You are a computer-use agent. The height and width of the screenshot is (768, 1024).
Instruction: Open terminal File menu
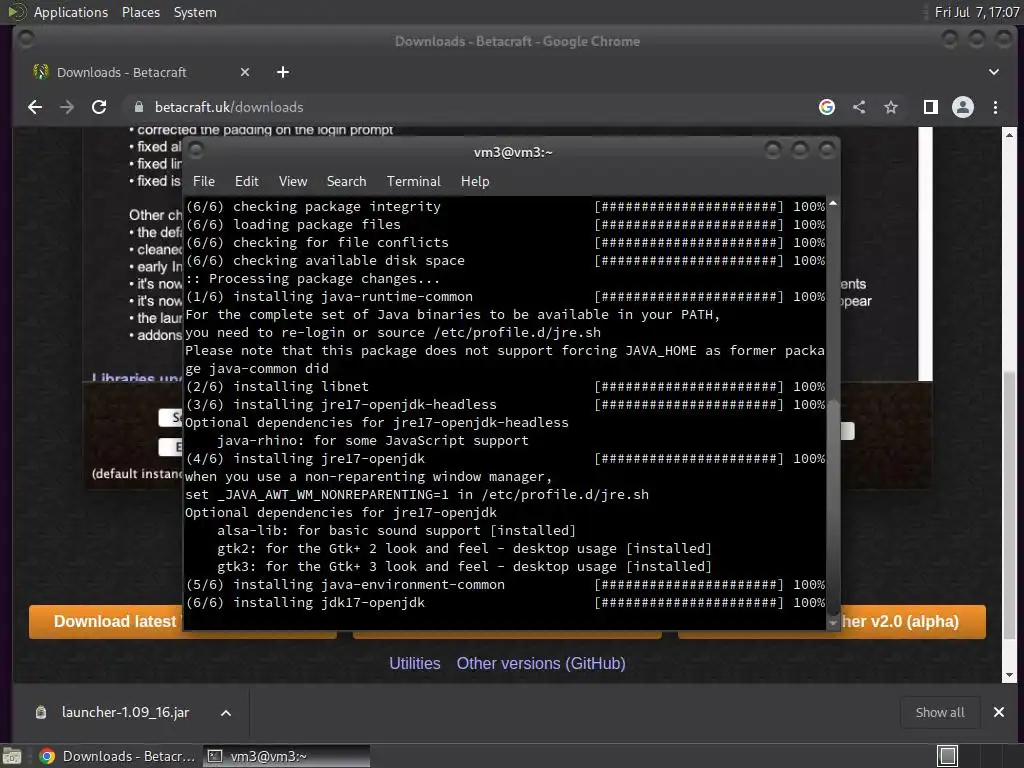204,182
